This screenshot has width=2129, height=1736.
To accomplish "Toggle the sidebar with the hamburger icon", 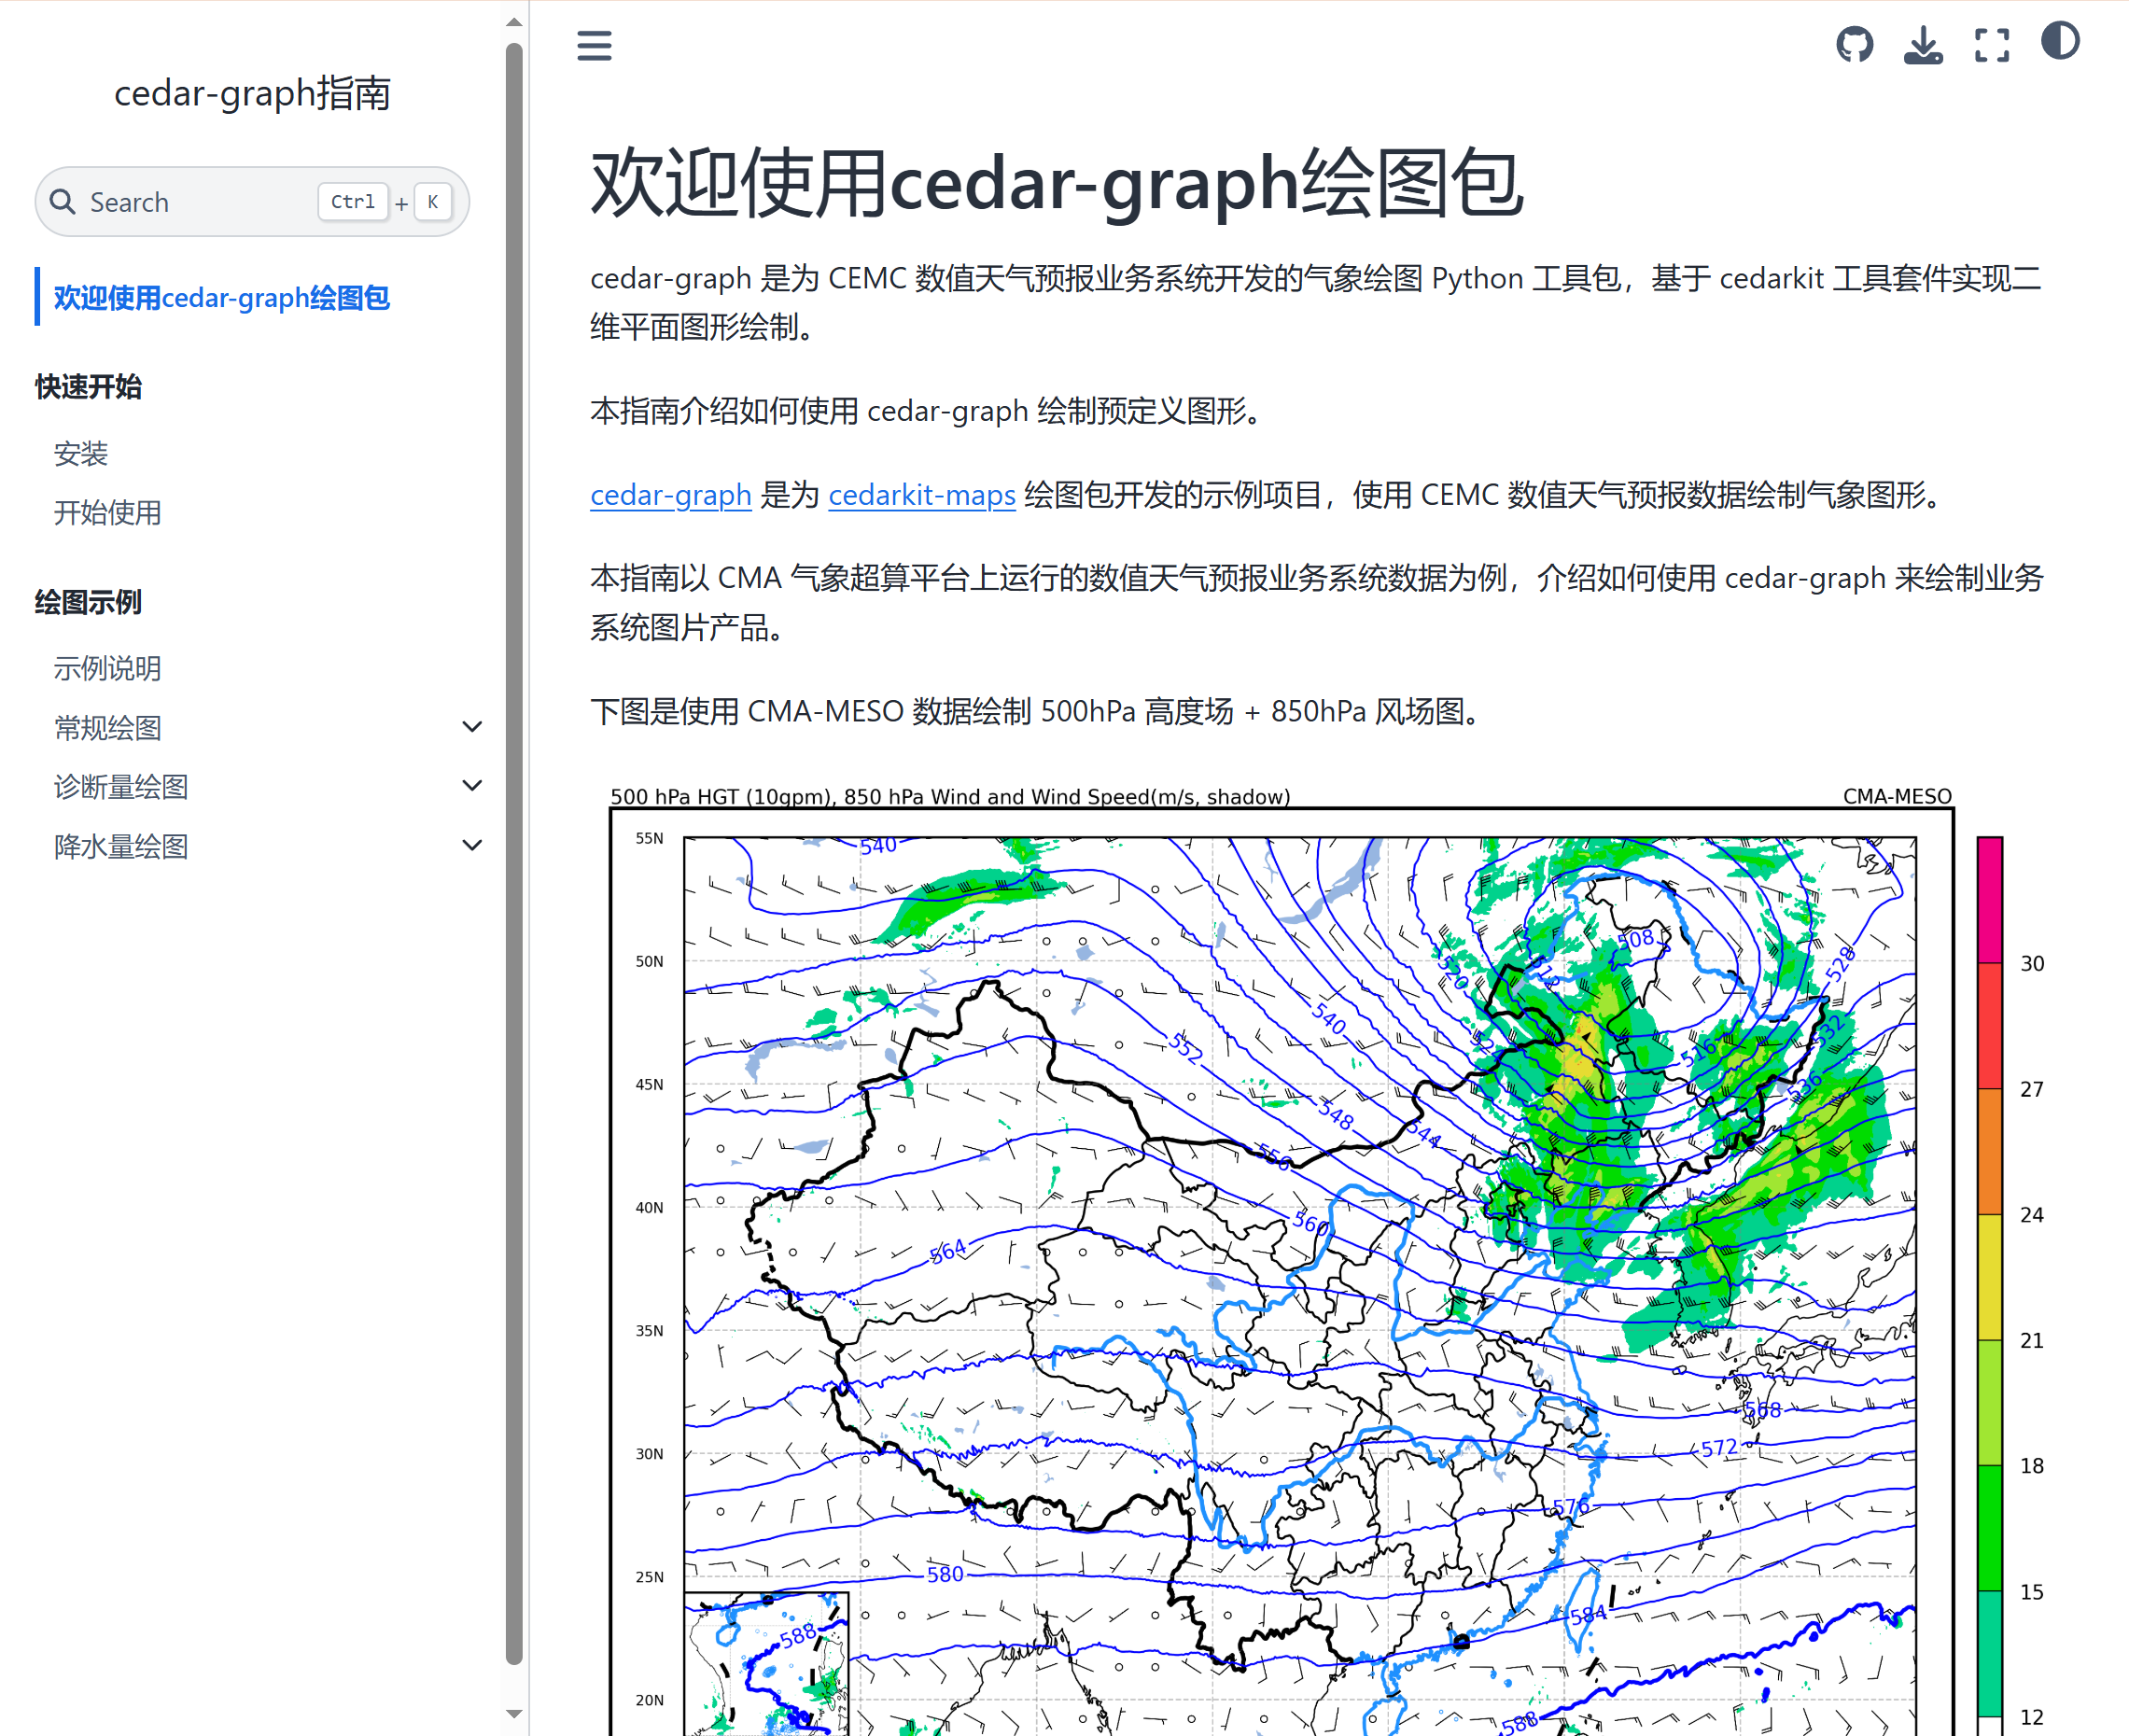I will click(594, 45).
